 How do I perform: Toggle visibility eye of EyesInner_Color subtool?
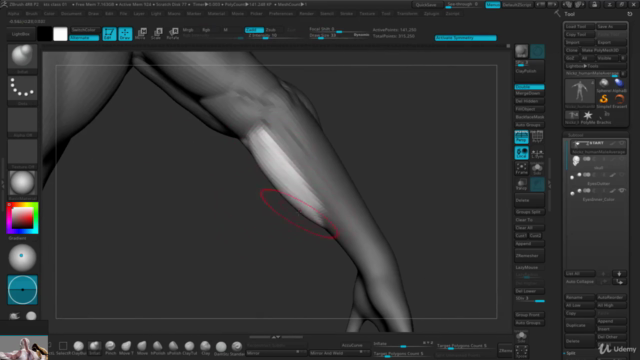(622, 191)
